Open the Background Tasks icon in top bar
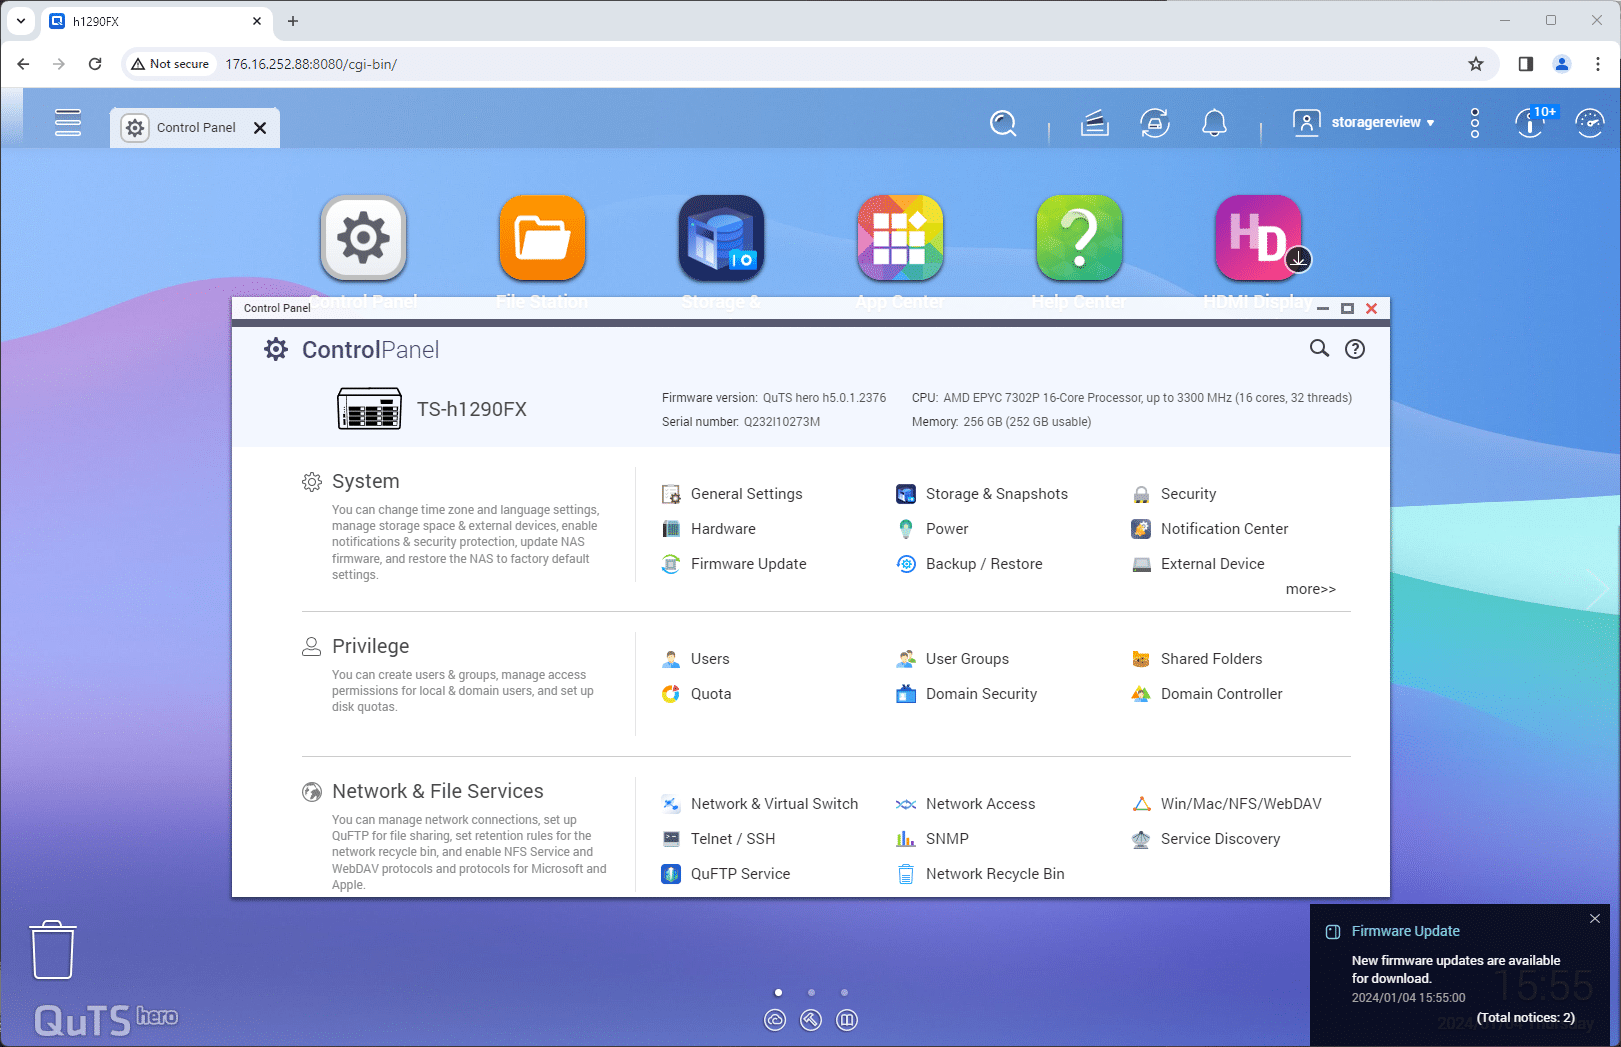The height and width of the screenshot is (1047, 1621). coord(1095,123)
